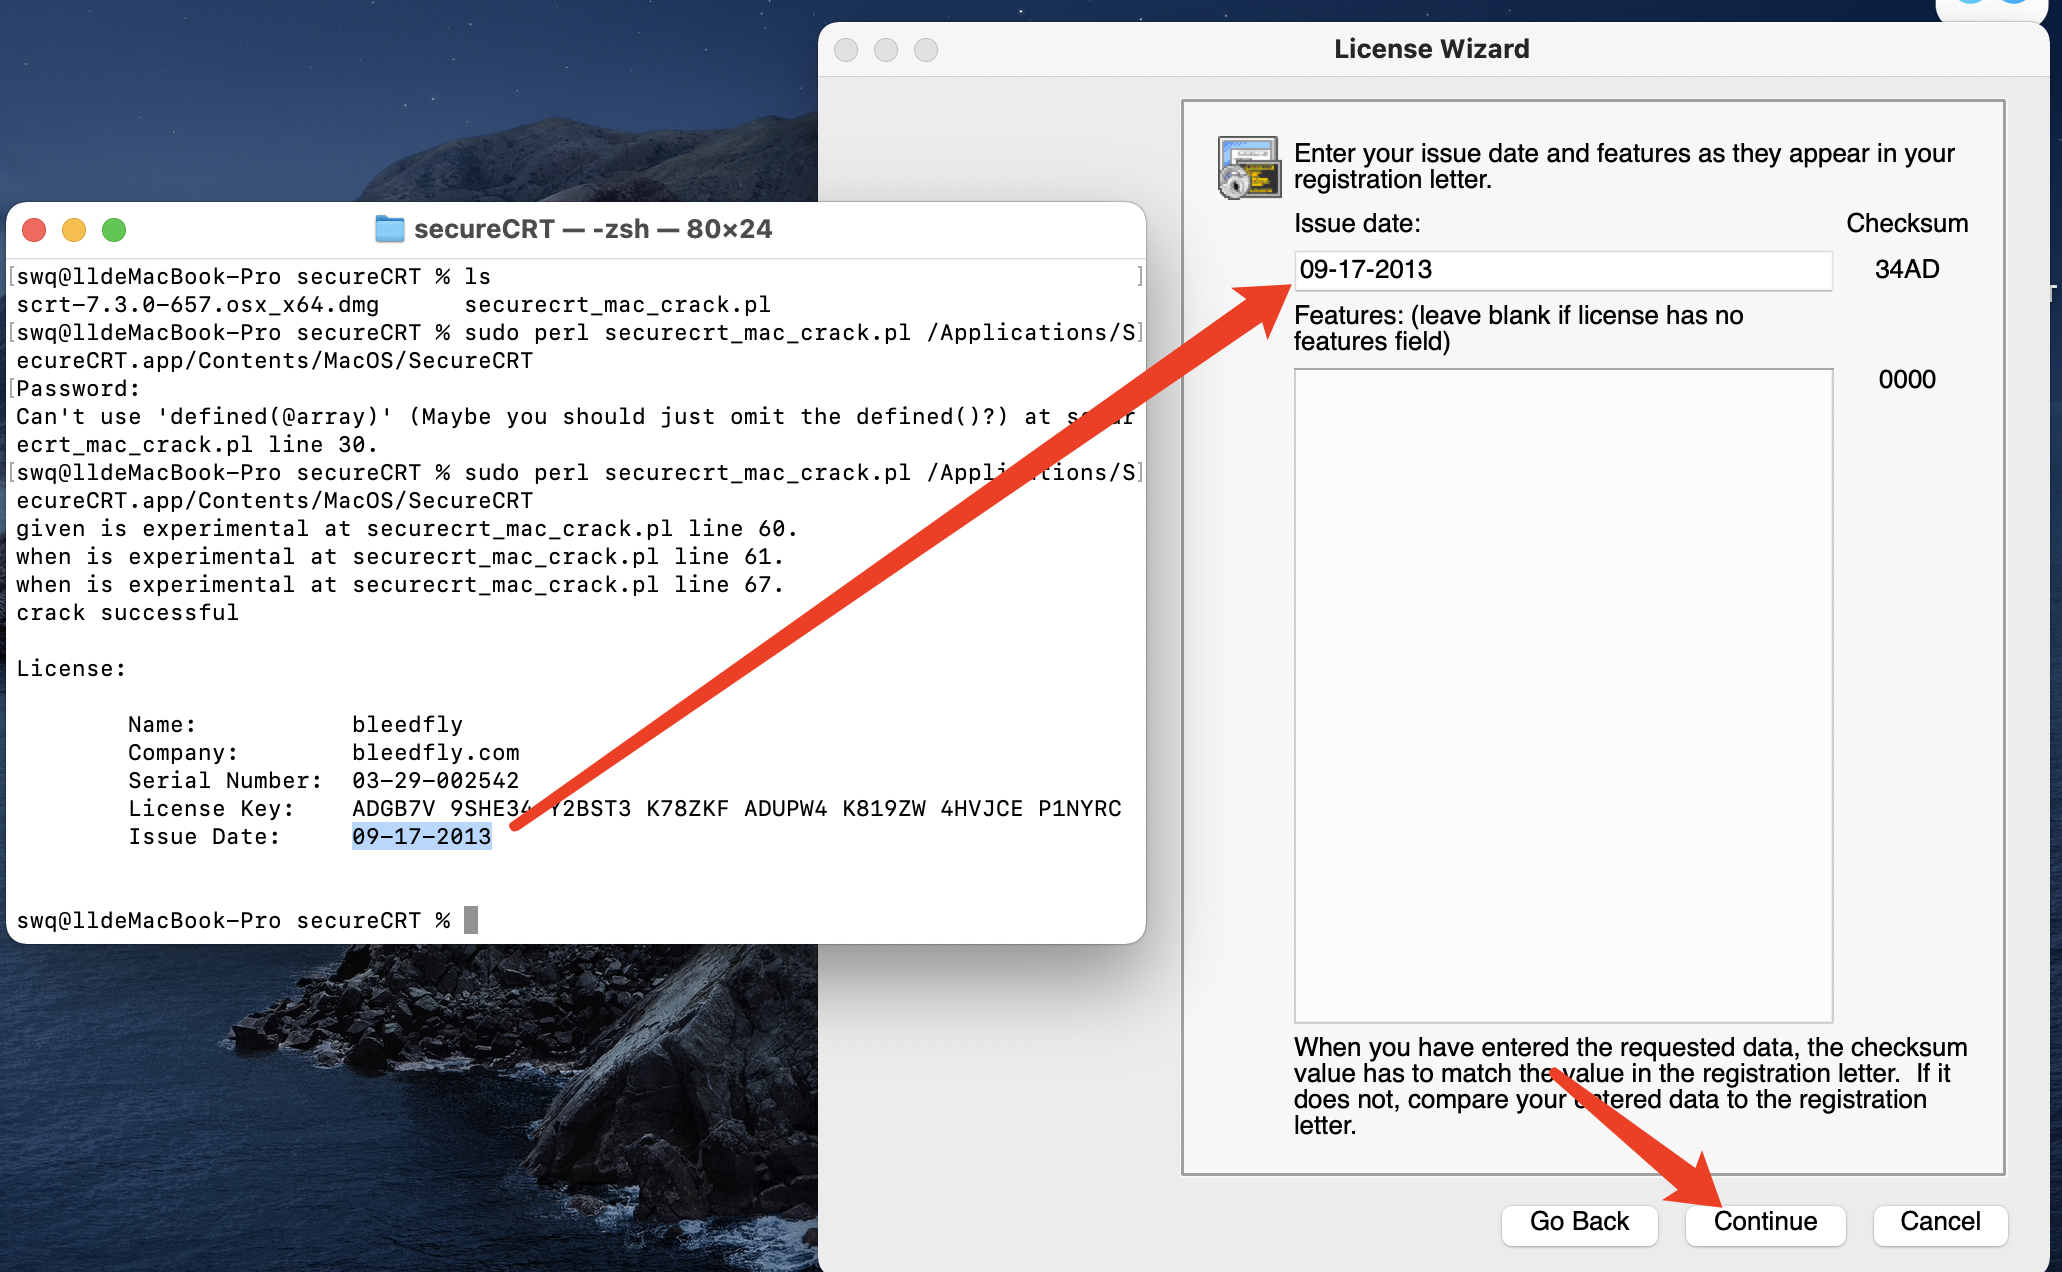This screenshot has height=1272, width=2062.
Task: Click the 'crack successful' line in terminal
Action: point(127,613)
